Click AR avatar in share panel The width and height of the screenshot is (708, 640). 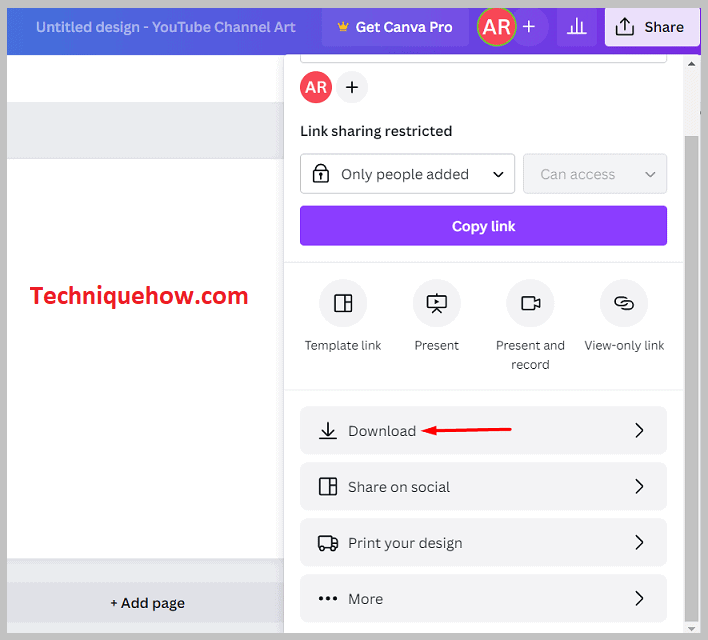[316, 87]
